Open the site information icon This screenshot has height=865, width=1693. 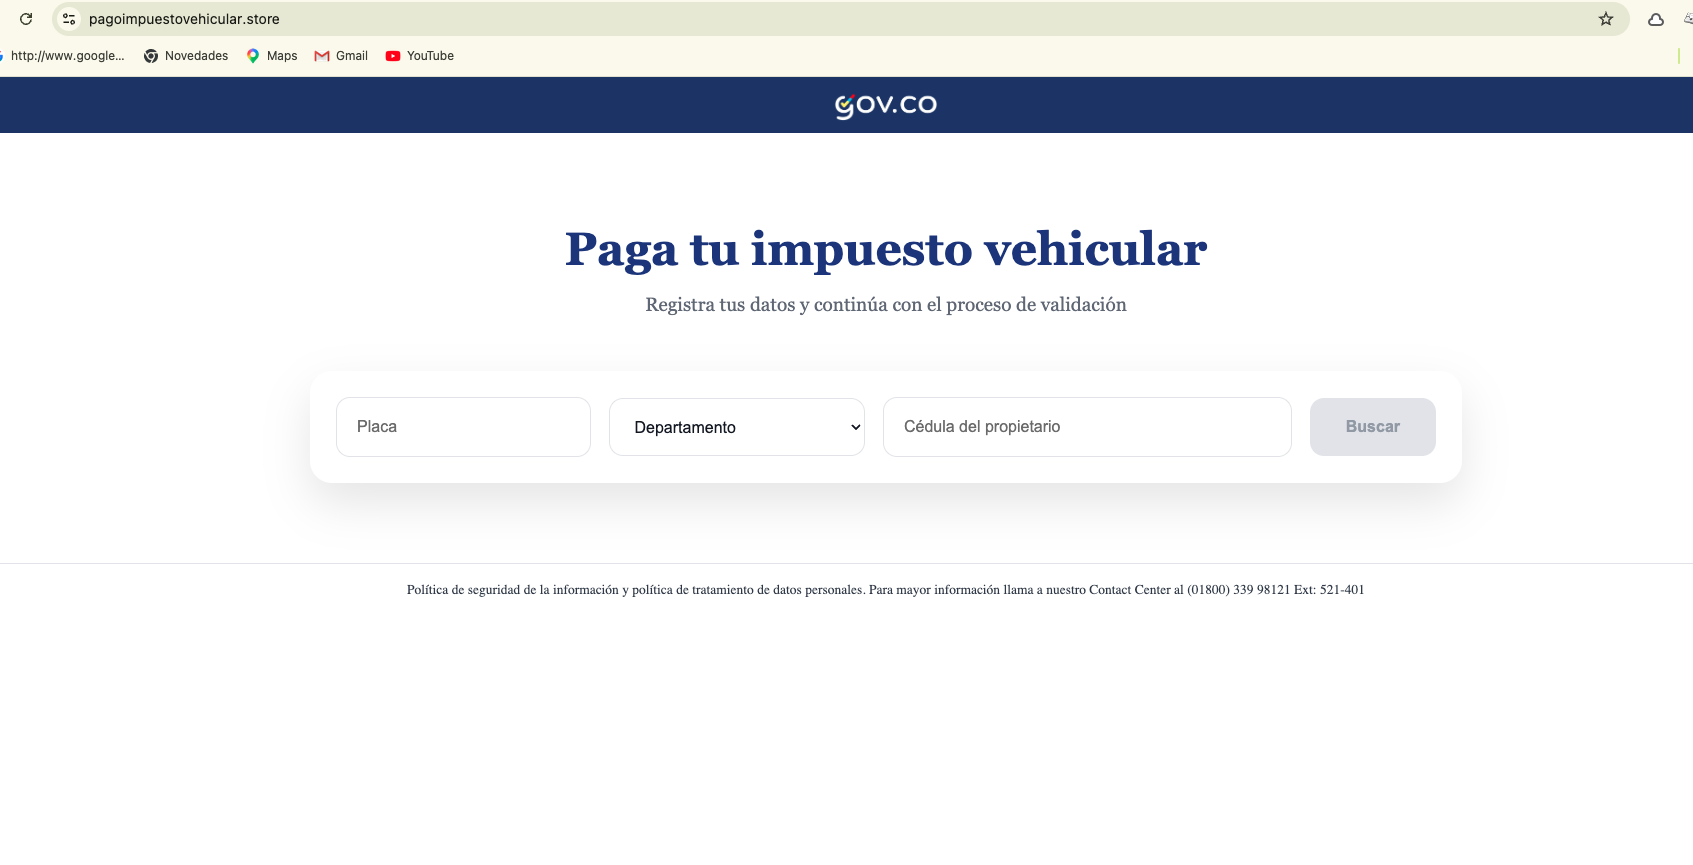click(x=69, y=19)
